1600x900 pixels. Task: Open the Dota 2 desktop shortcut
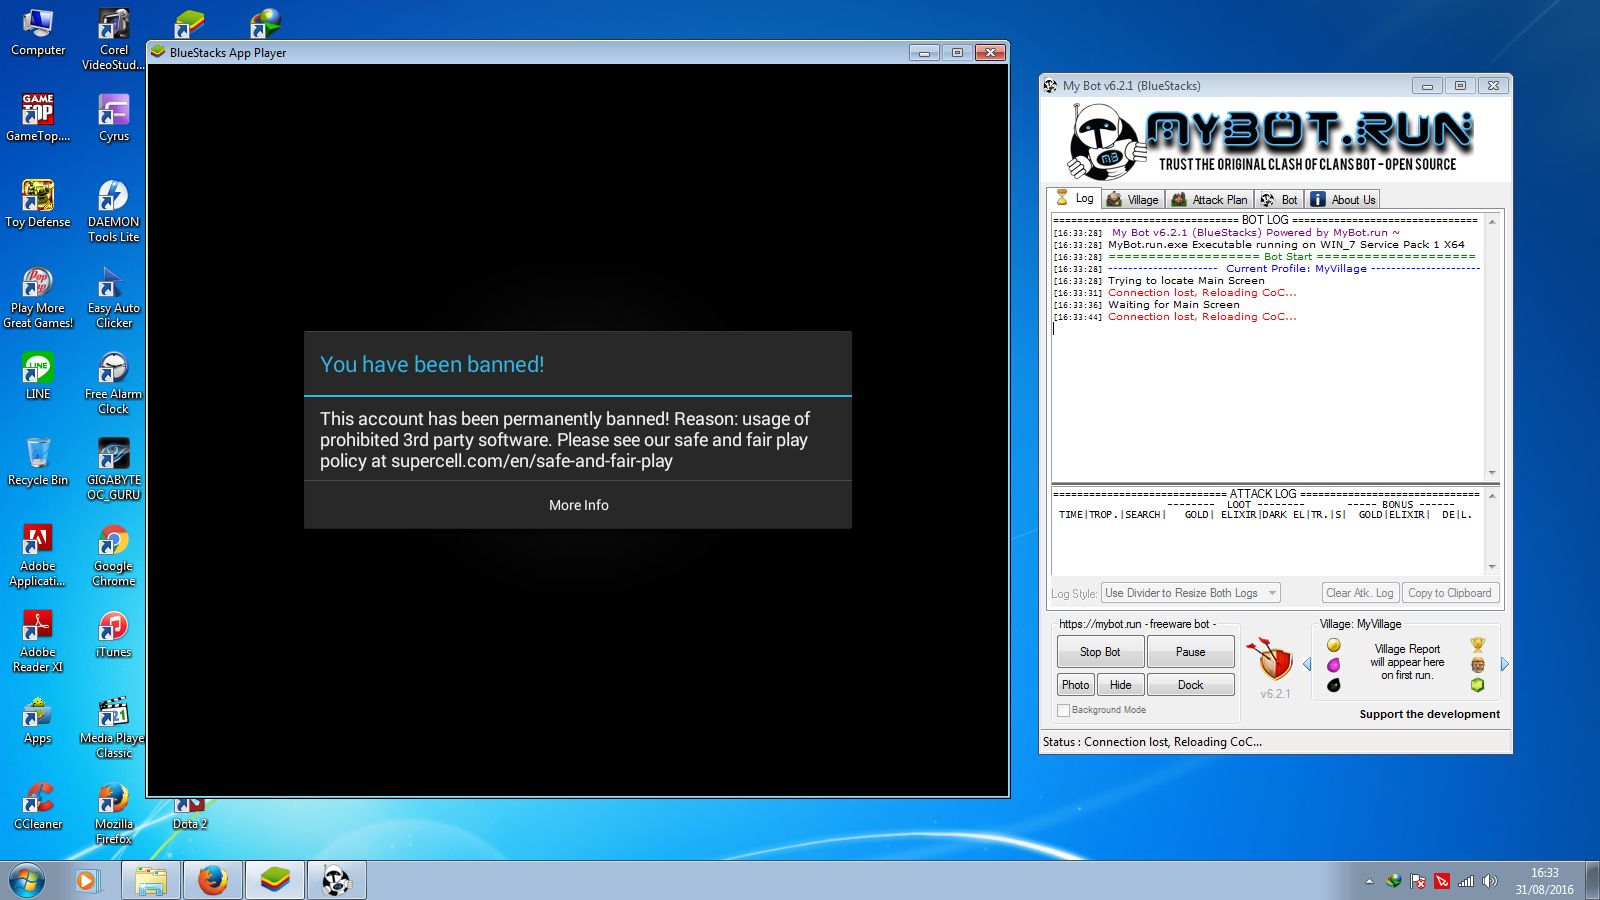click(x=190, y=815)
